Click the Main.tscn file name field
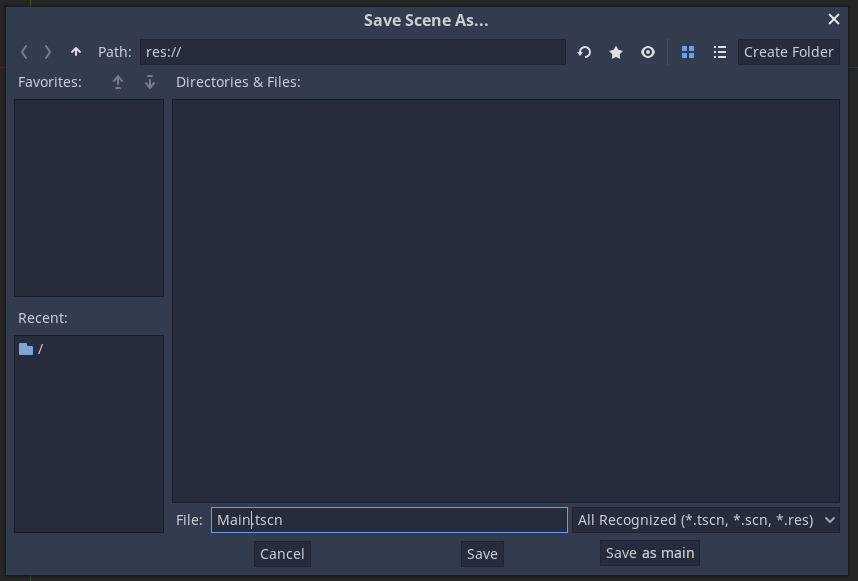 389,520
